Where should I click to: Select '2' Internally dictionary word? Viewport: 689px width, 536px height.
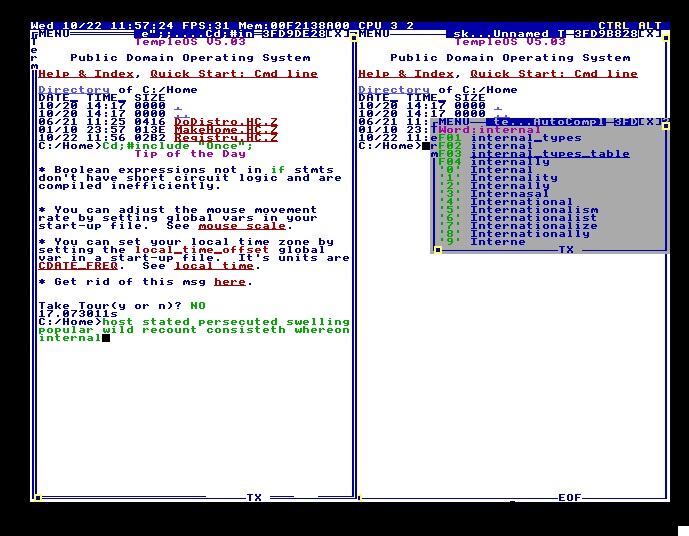(x=494, y=186)
